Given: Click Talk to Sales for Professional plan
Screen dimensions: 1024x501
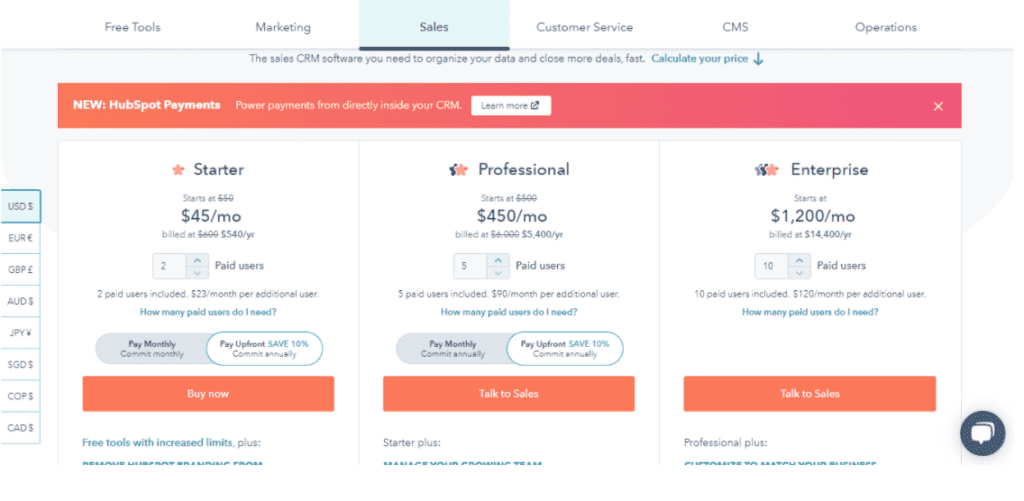Looking at the screenshot, I should [x=509, y=394].
